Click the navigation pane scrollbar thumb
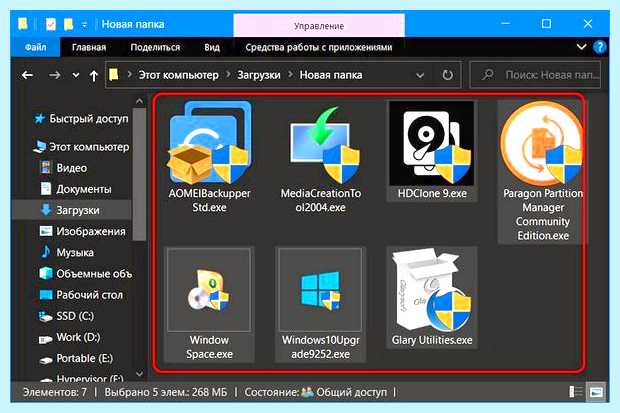620x413 pixels. click(x=139, y=174)
